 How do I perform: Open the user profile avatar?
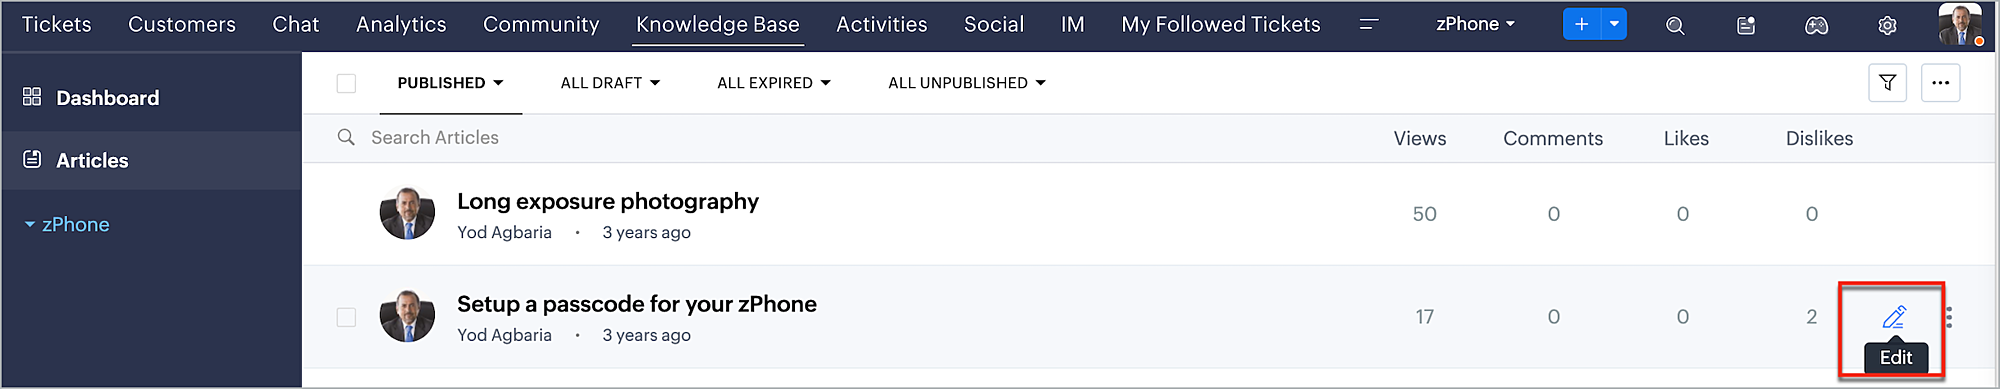point(1958,25)
